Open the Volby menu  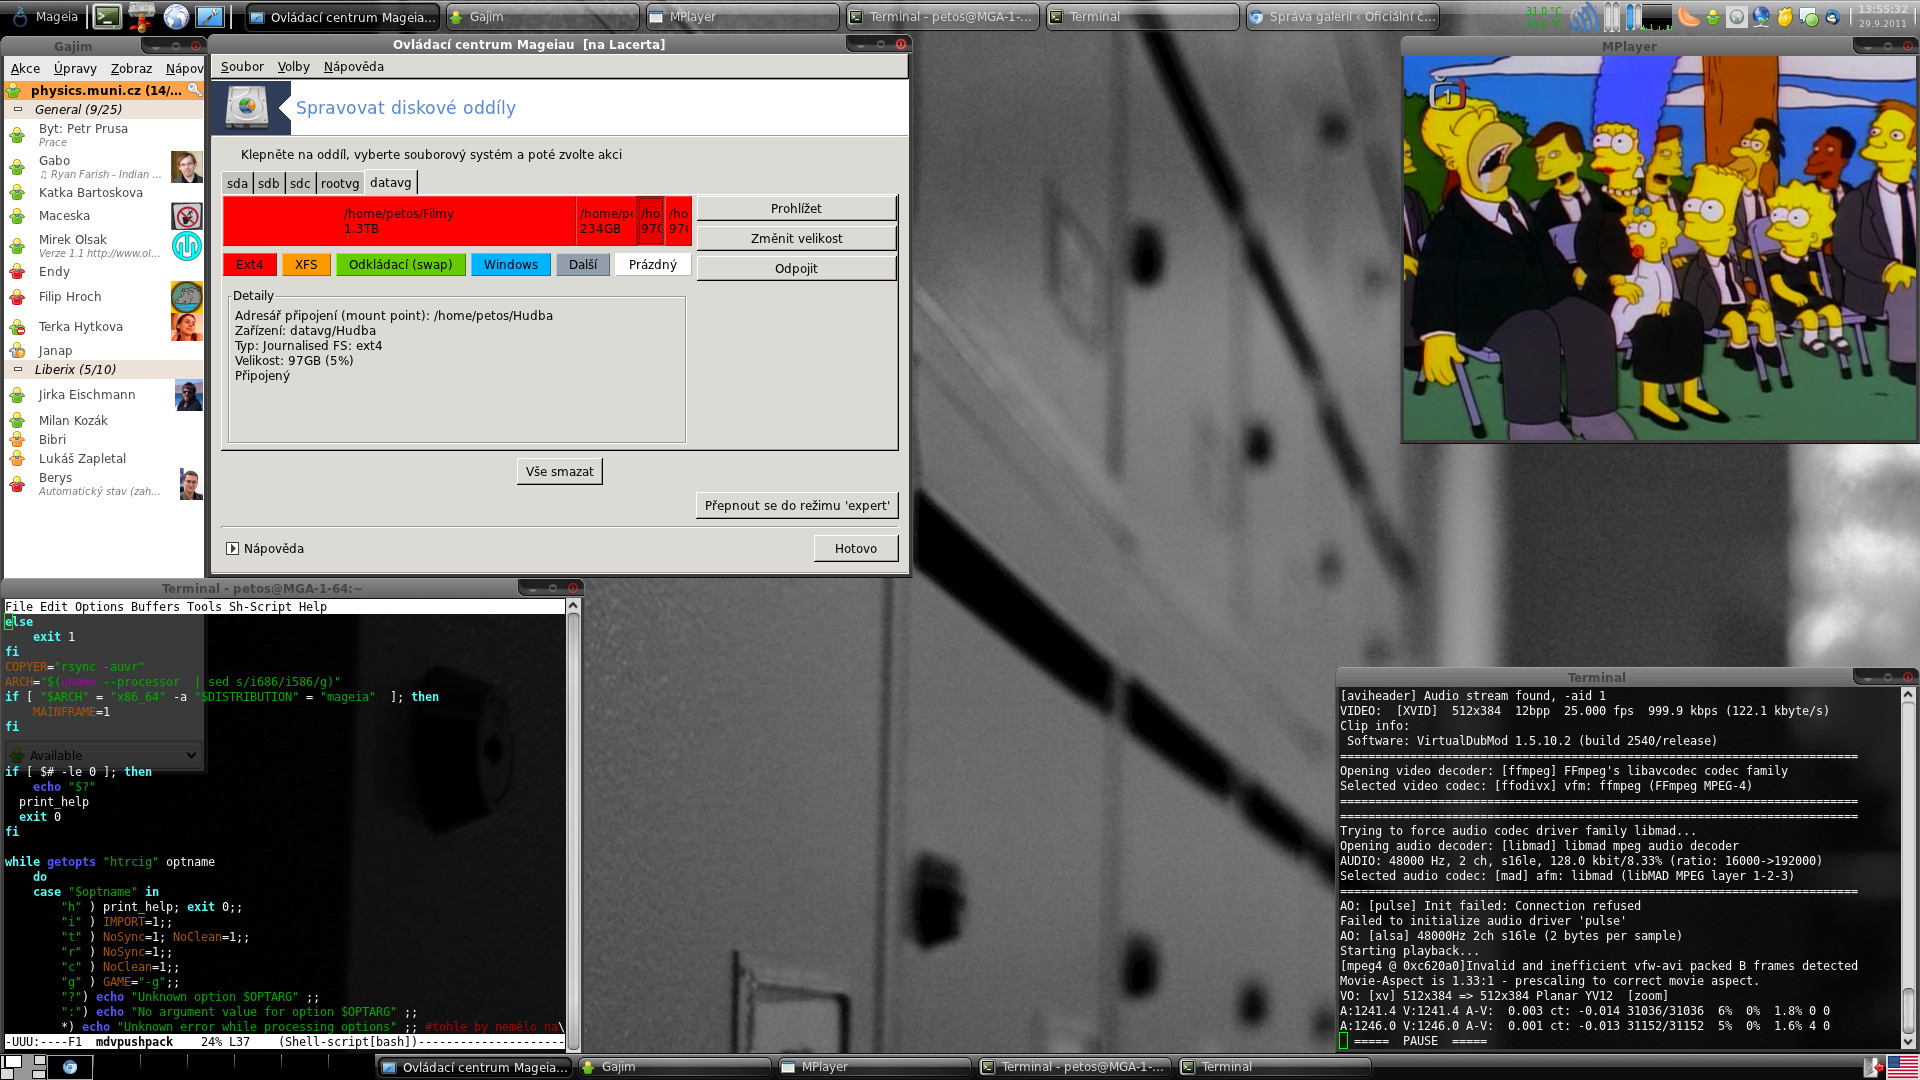click(x=293, y=66)
